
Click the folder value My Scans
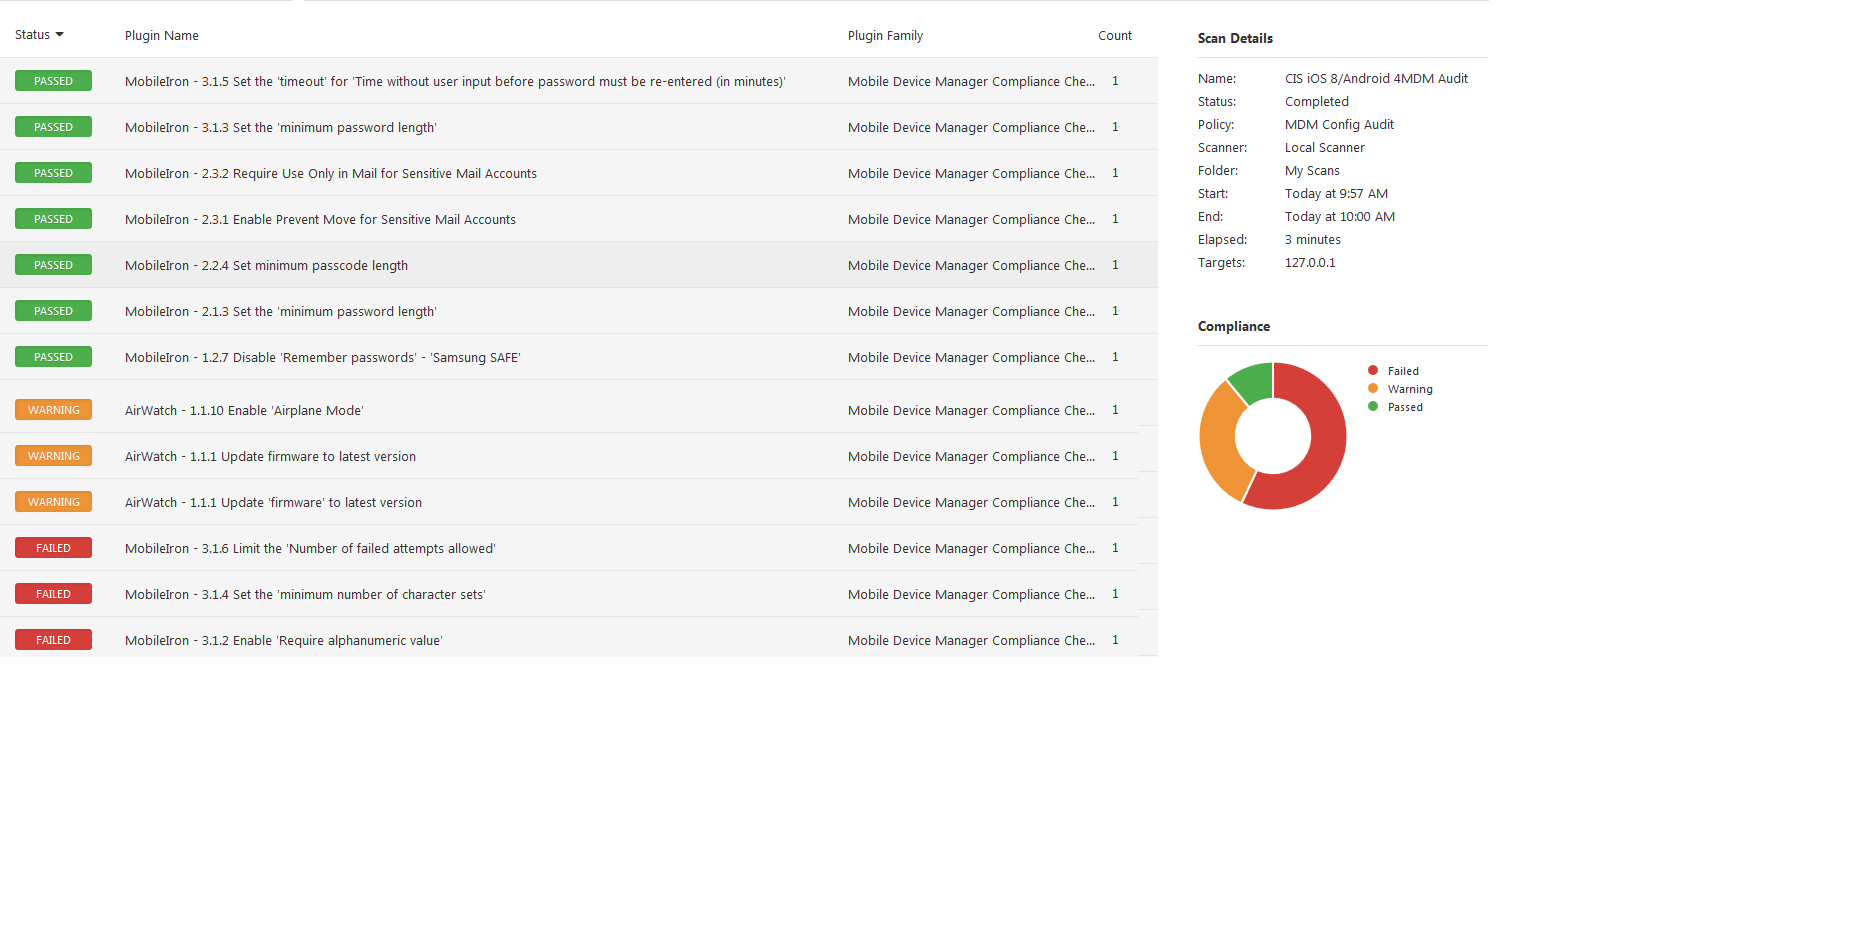click(1312, 170)
